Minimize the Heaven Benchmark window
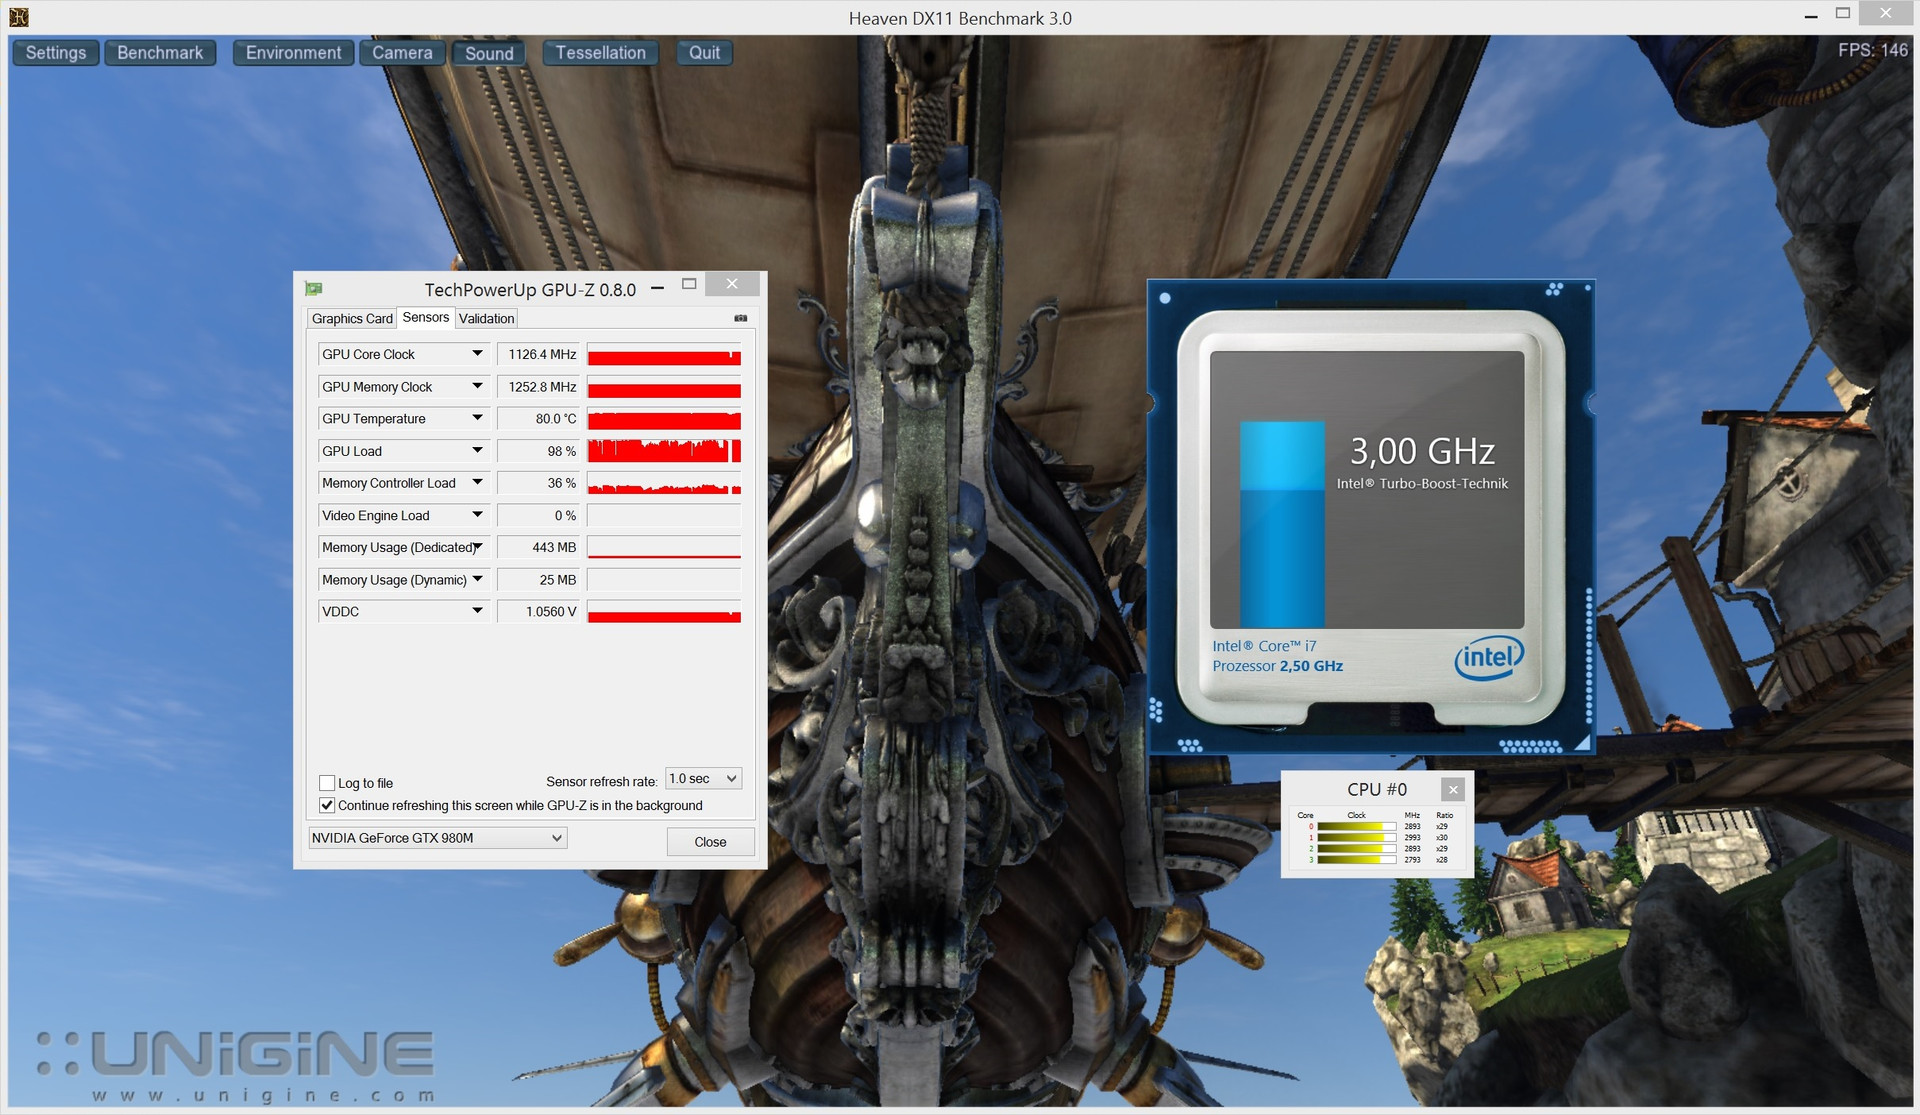This screenshot has width=1920, height=1115. point(1811,16)
